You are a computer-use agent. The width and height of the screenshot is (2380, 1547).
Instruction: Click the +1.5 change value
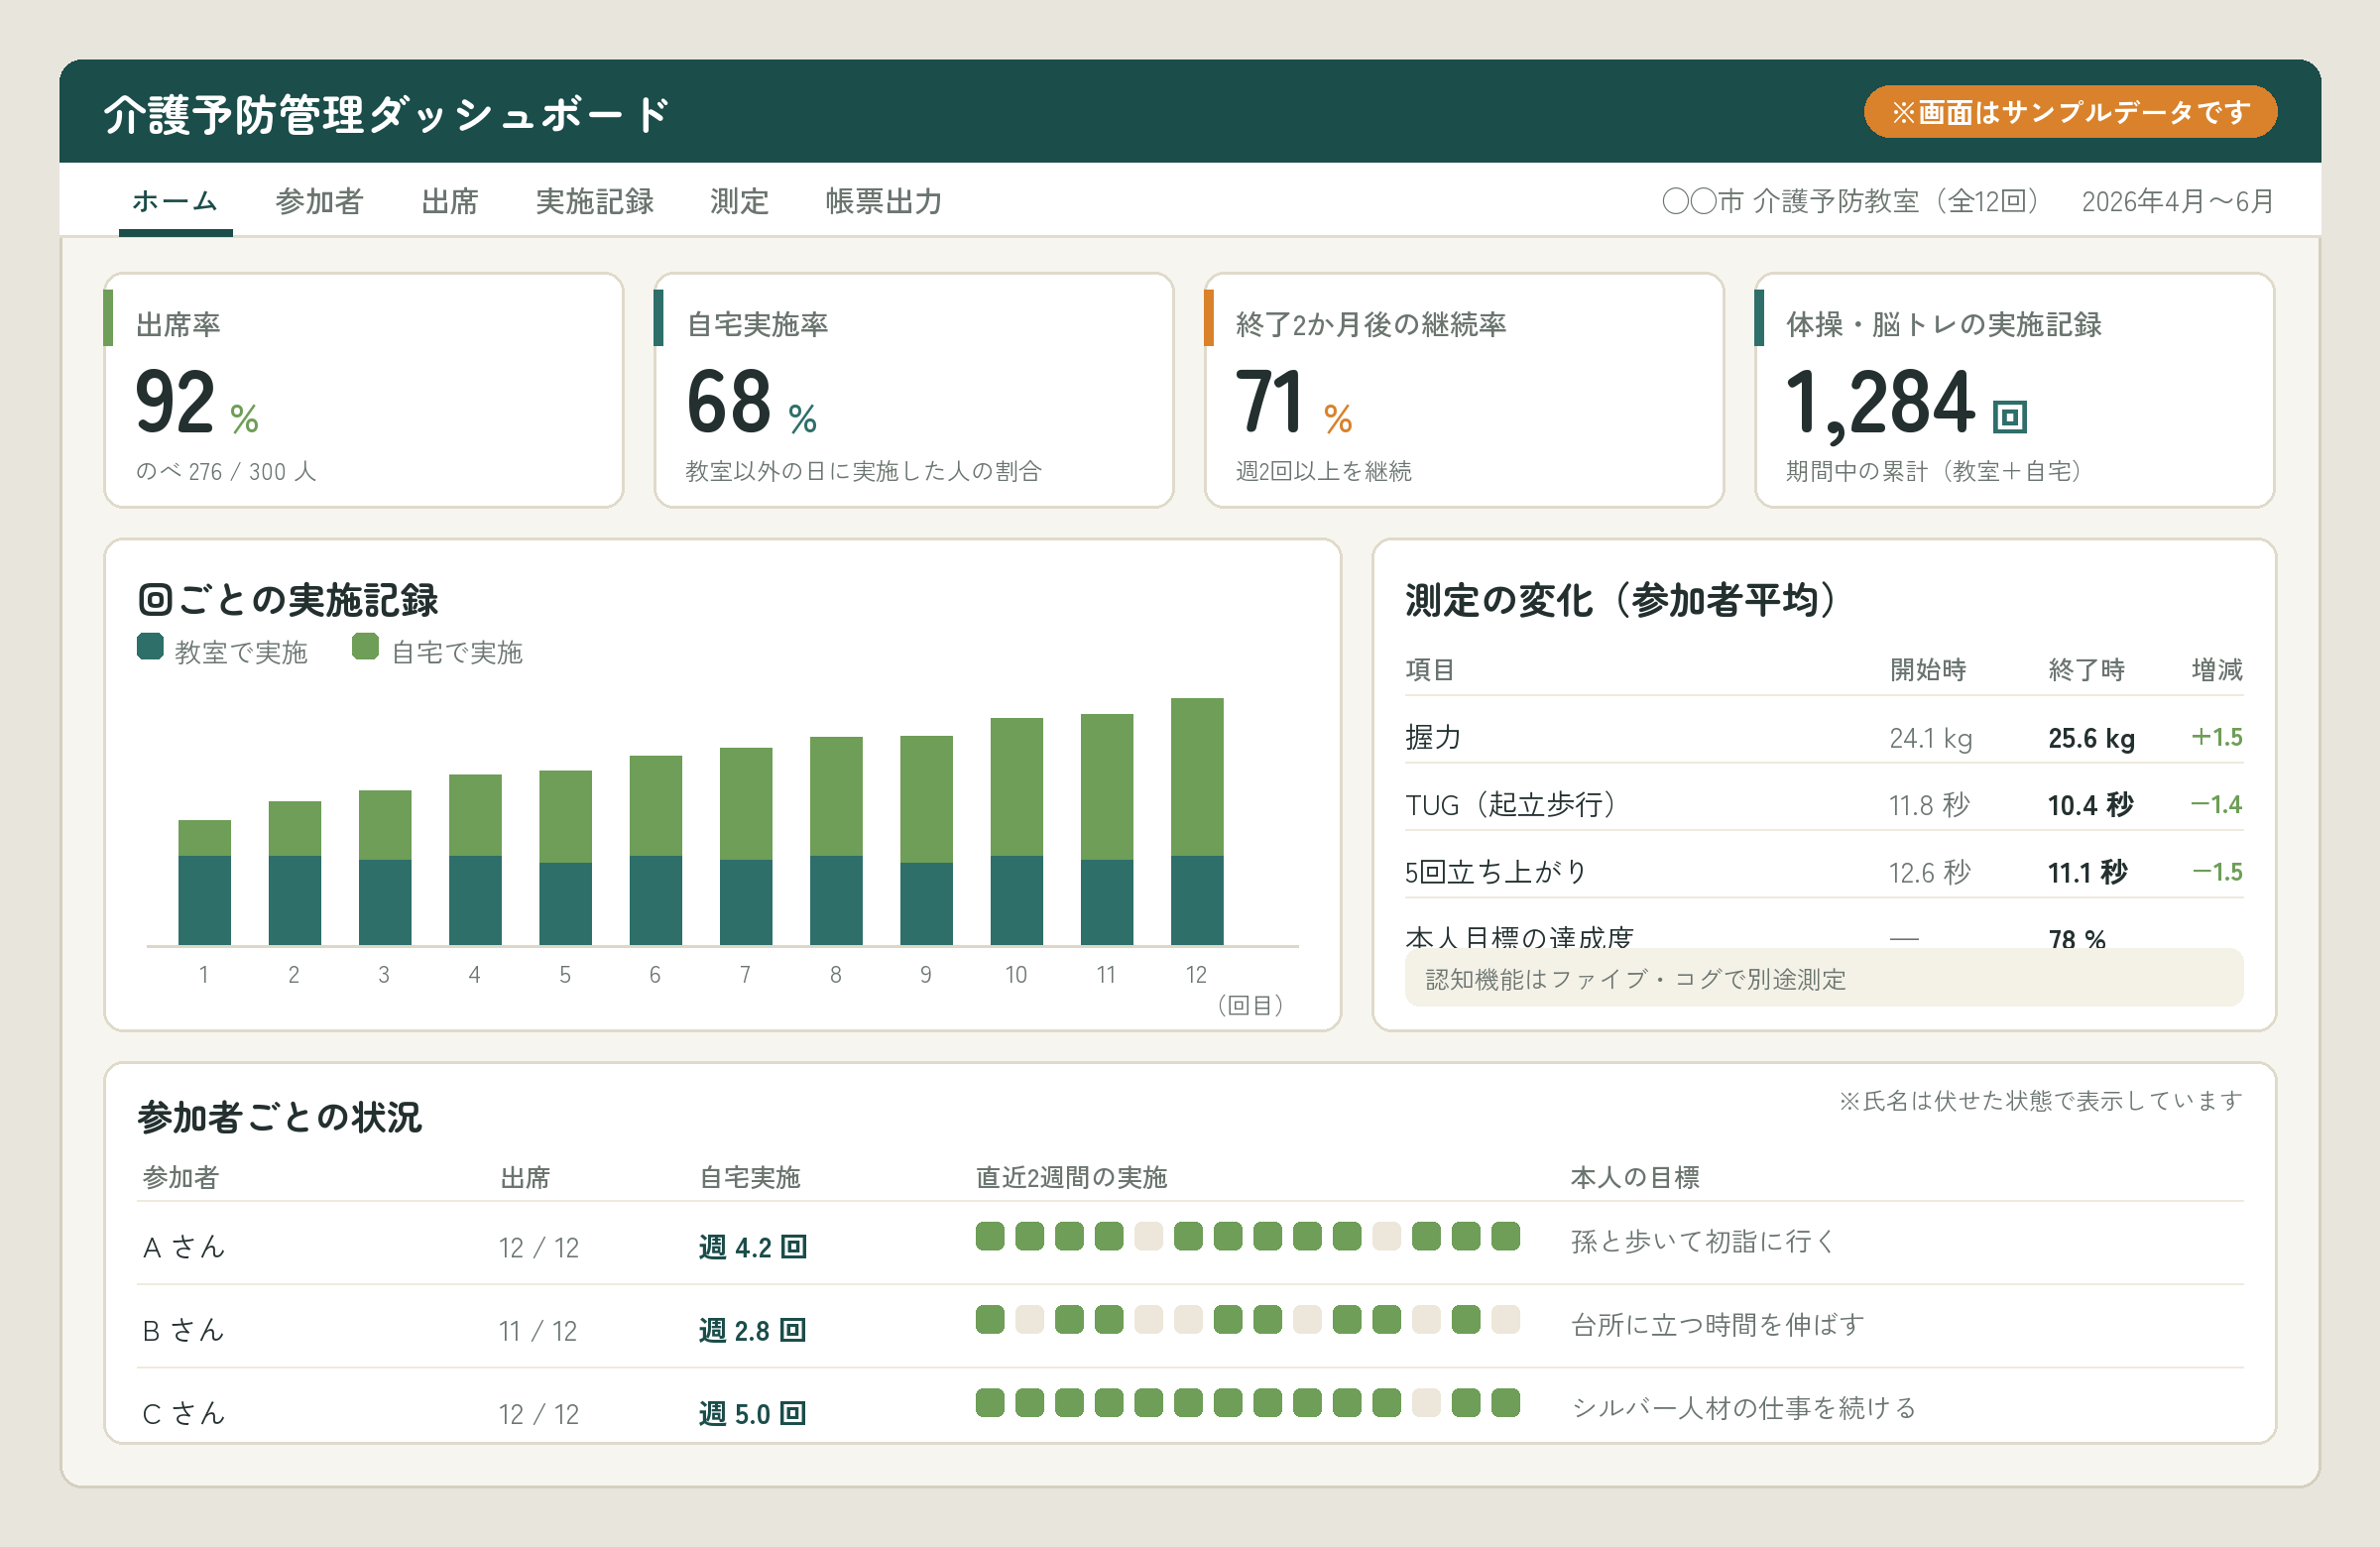[x=2216, y=737]
